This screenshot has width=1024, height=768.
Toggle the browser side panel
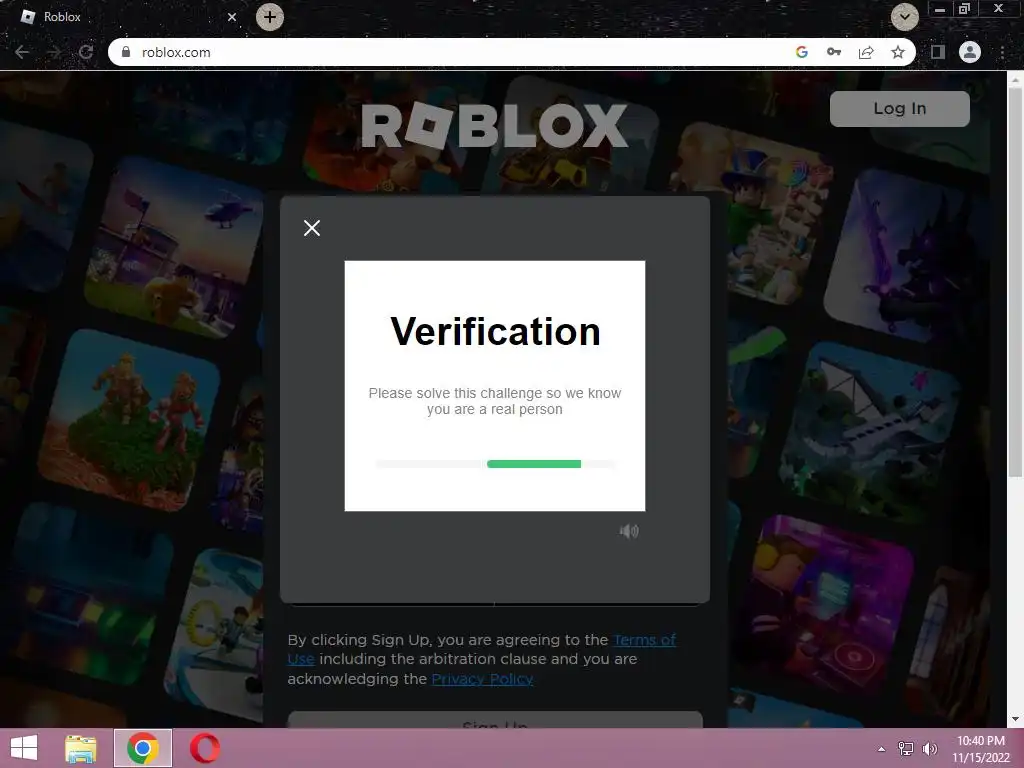[938, 52]
